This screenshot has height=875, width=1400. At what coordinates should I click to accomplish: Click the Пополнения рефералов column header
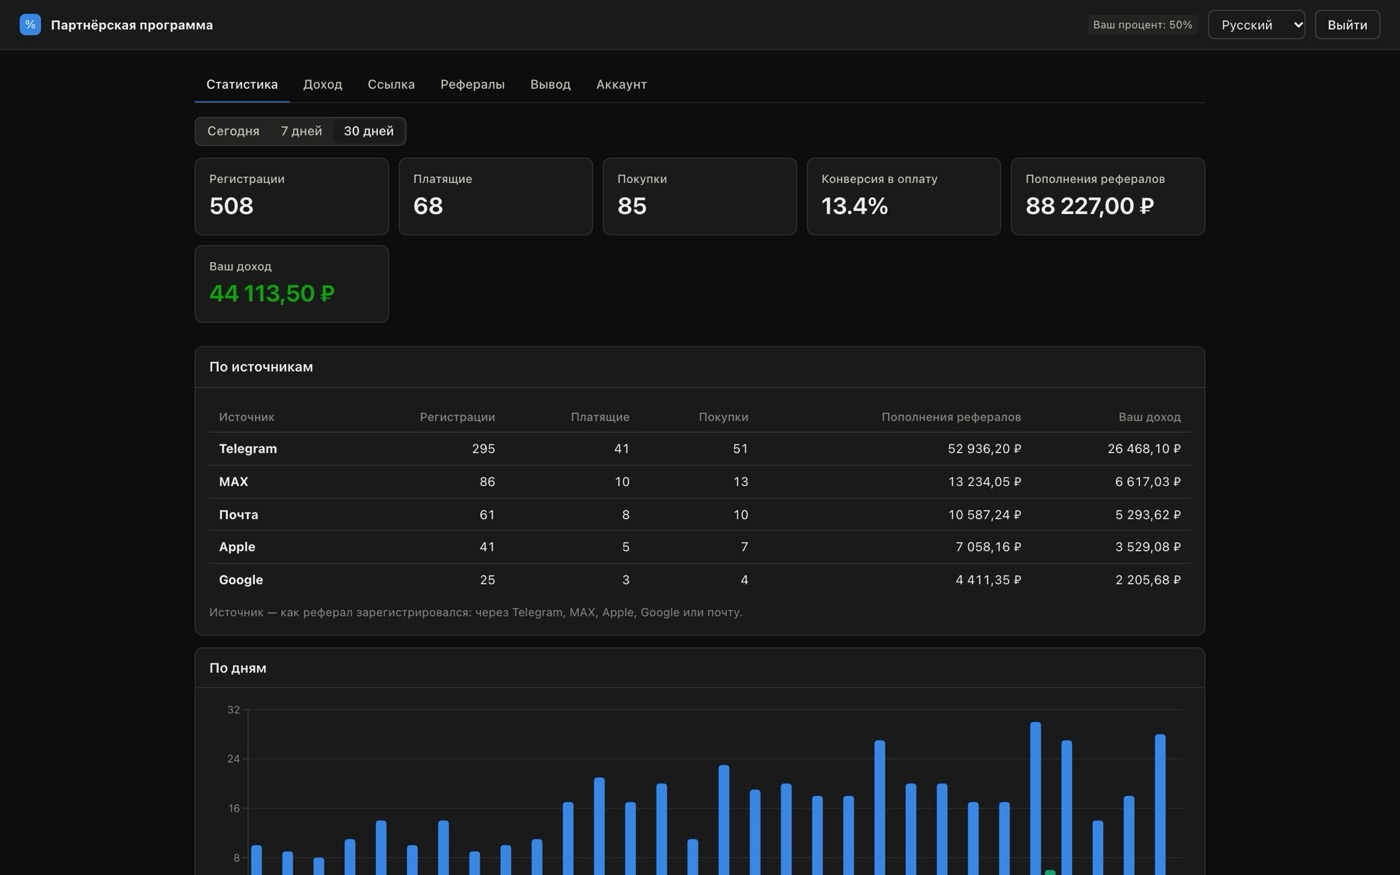[x=950, y=417]
